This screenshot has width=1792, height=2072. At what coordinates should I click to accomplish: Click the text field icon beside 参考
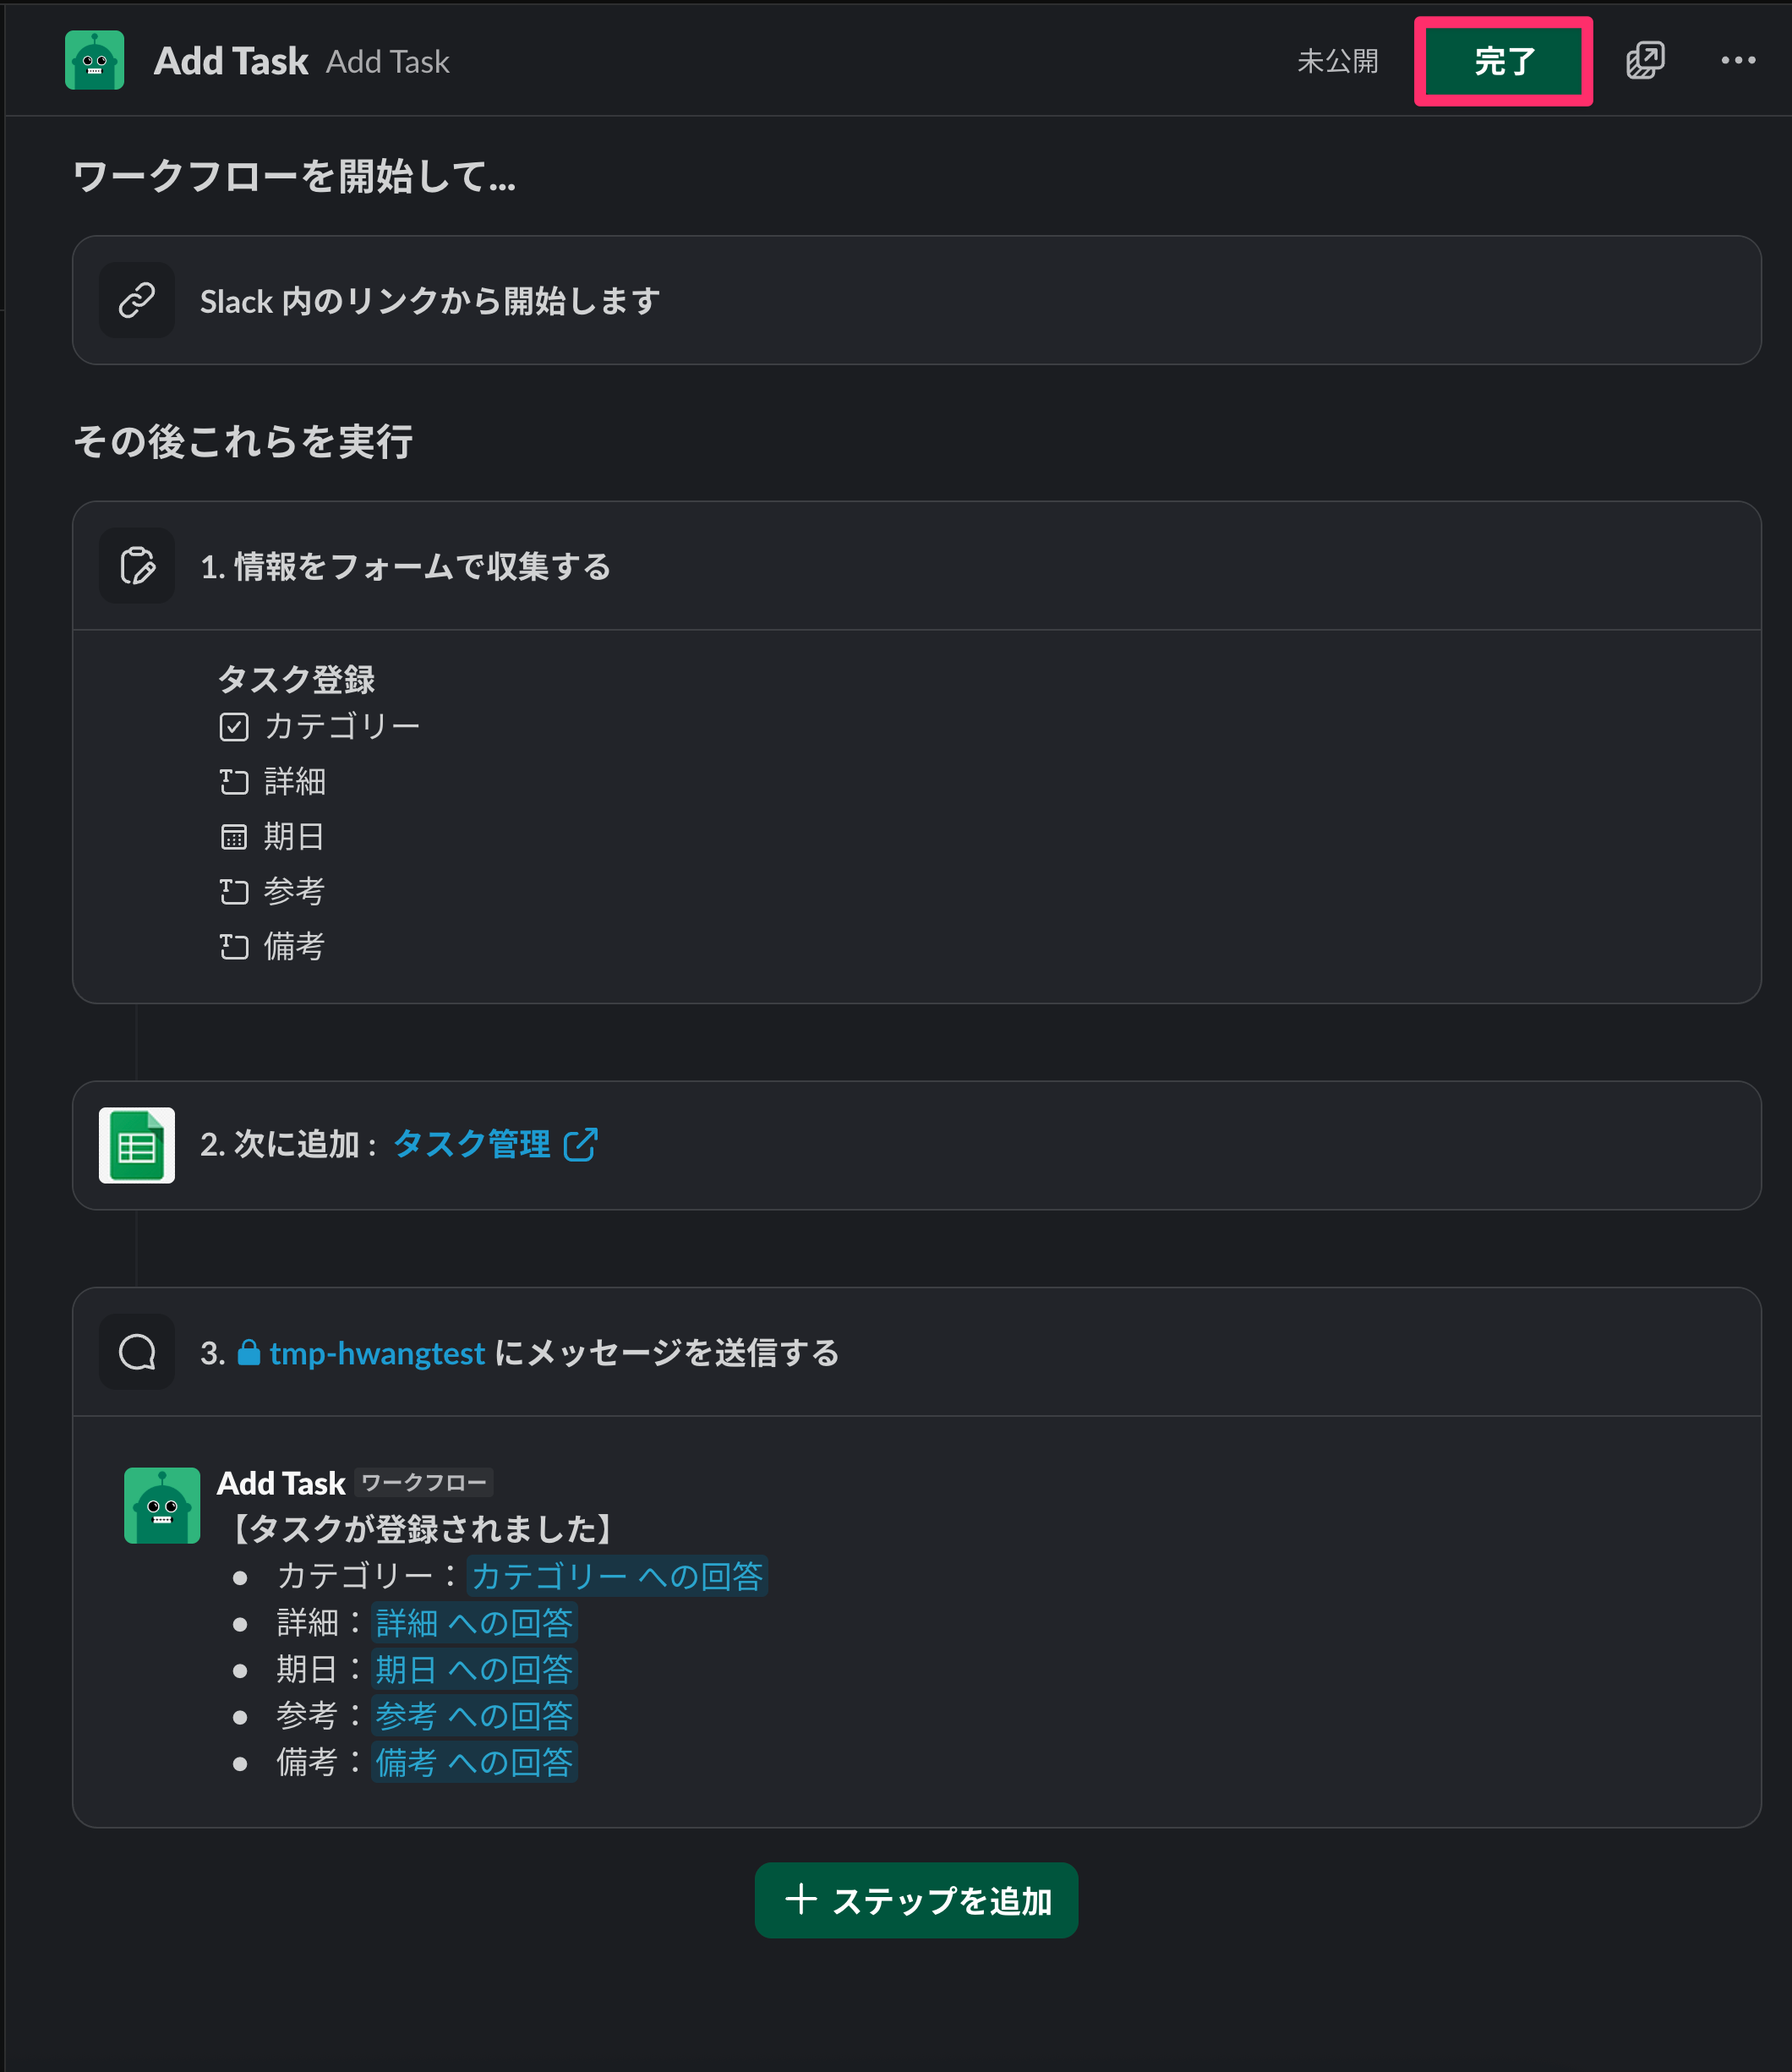234,891
